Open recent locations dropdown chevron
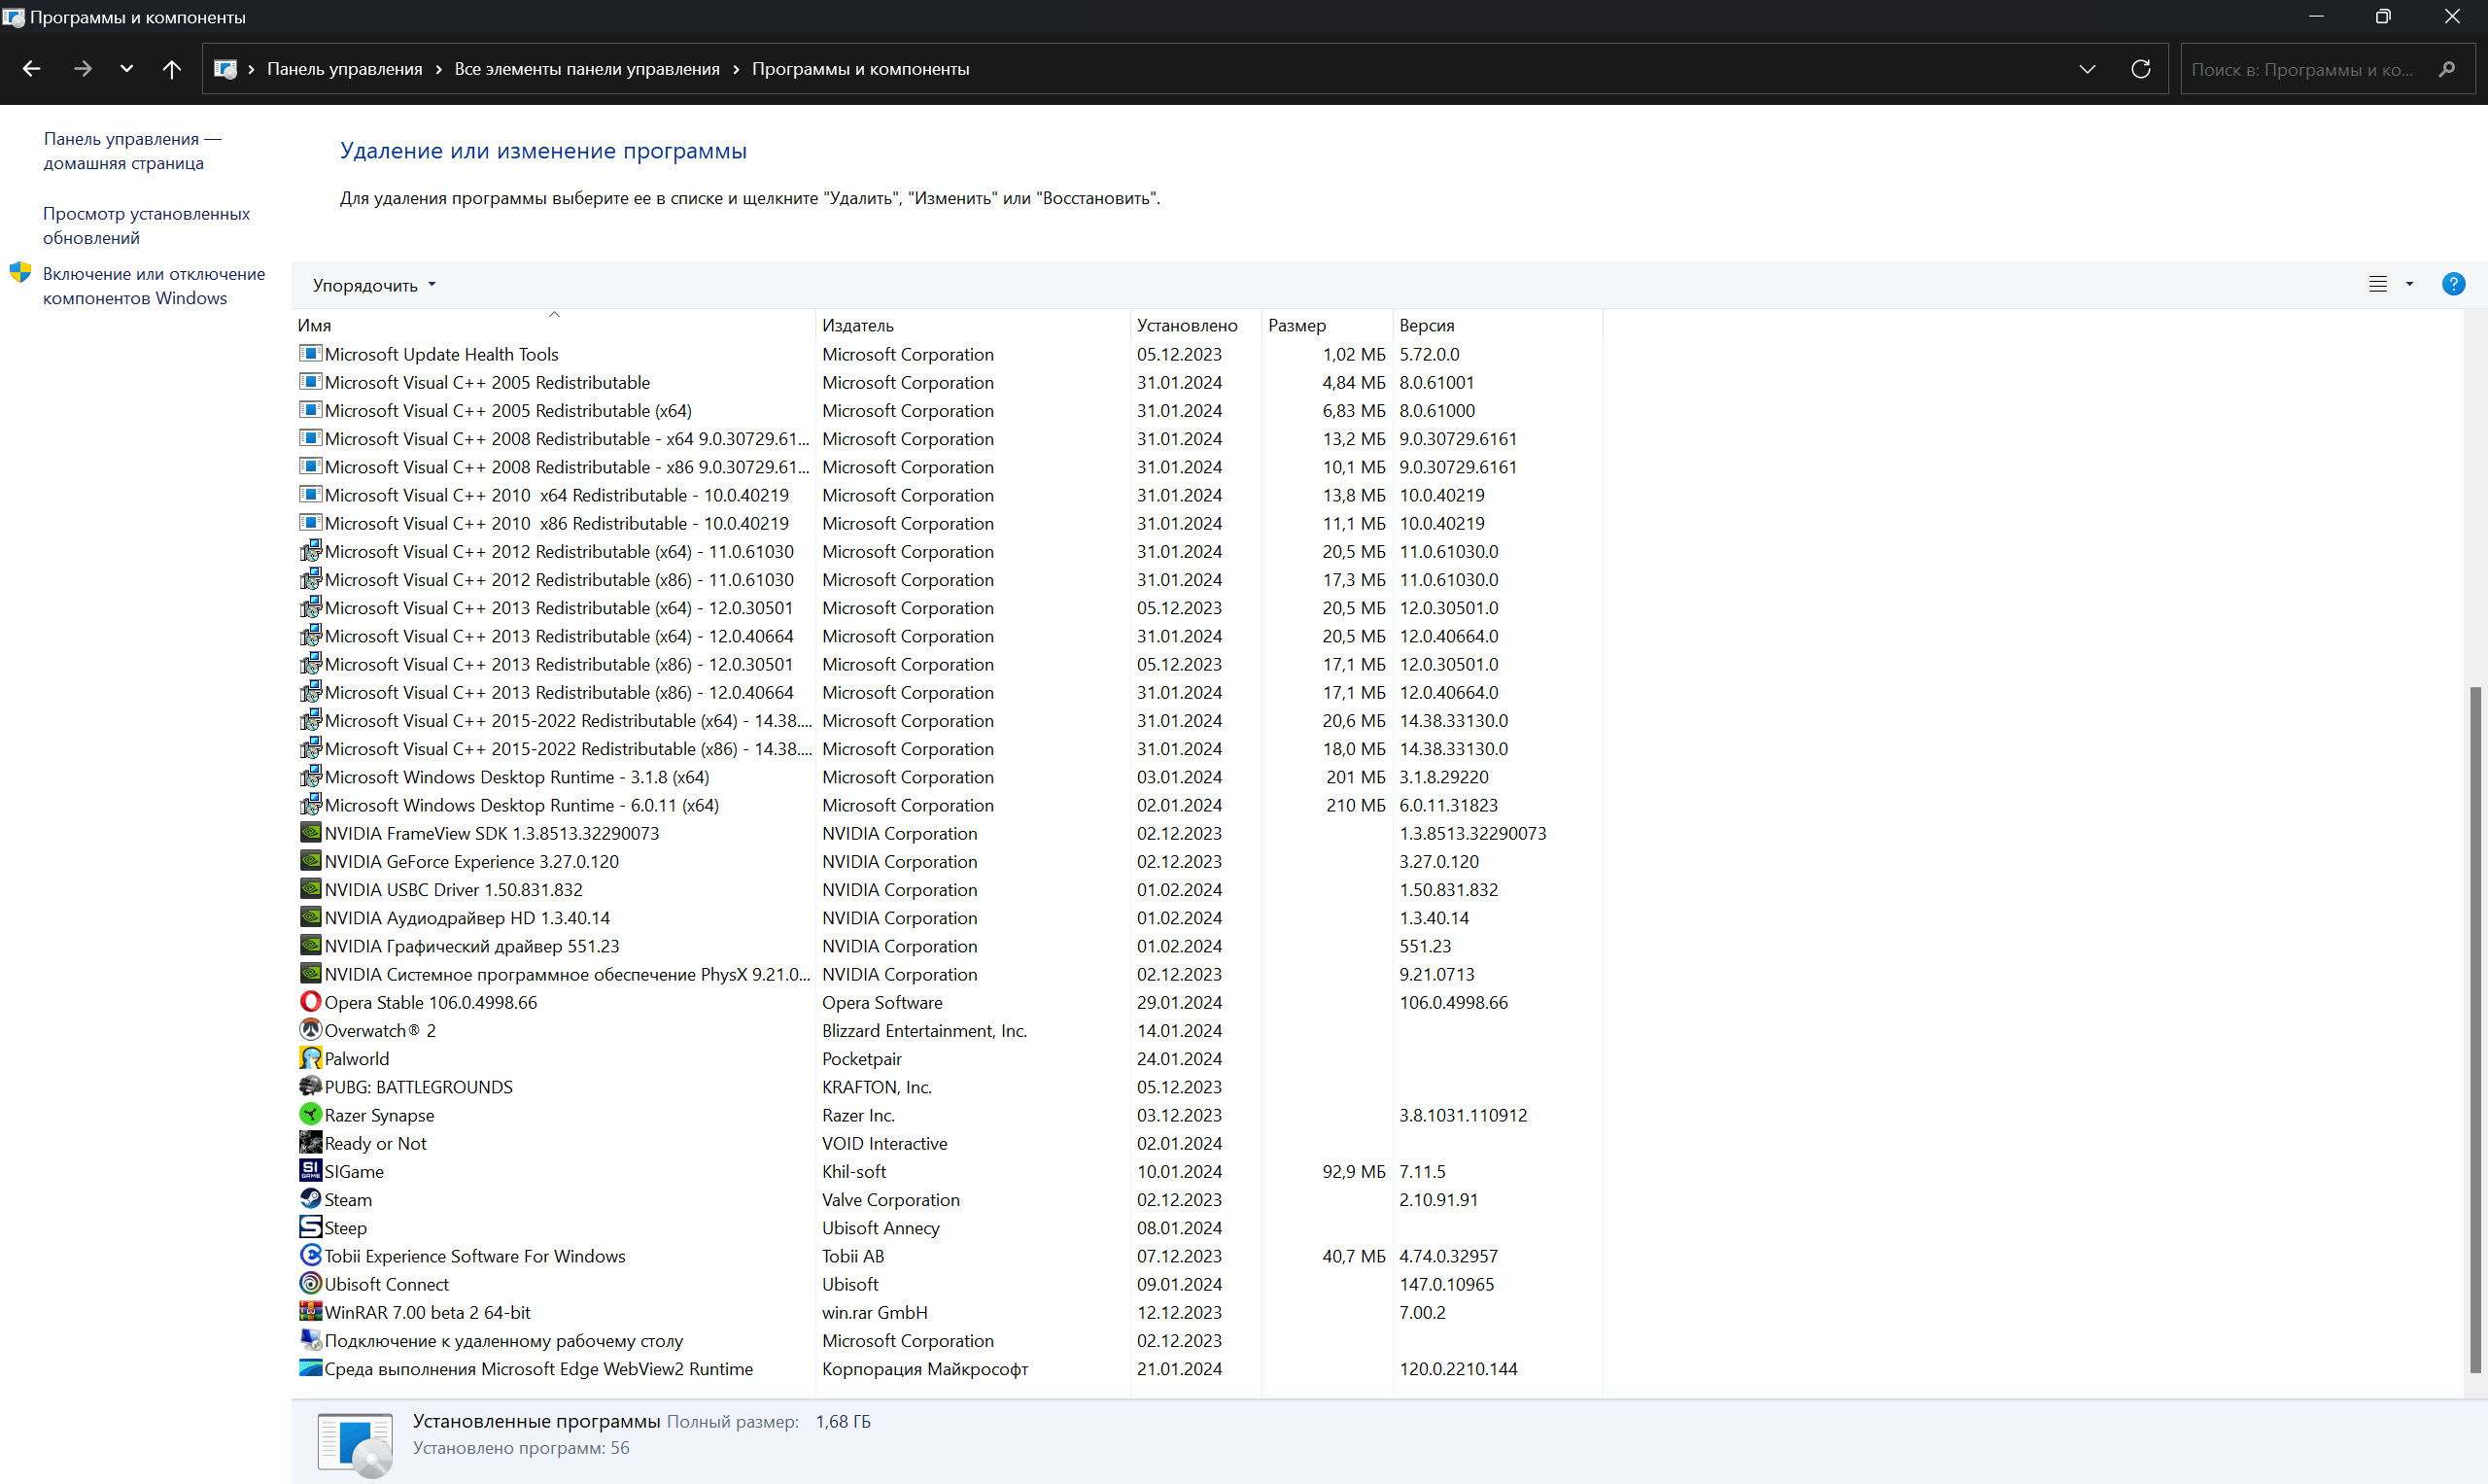This screenshot has height=1484, width=2488. pyautogui.click(x=126, y=69)
